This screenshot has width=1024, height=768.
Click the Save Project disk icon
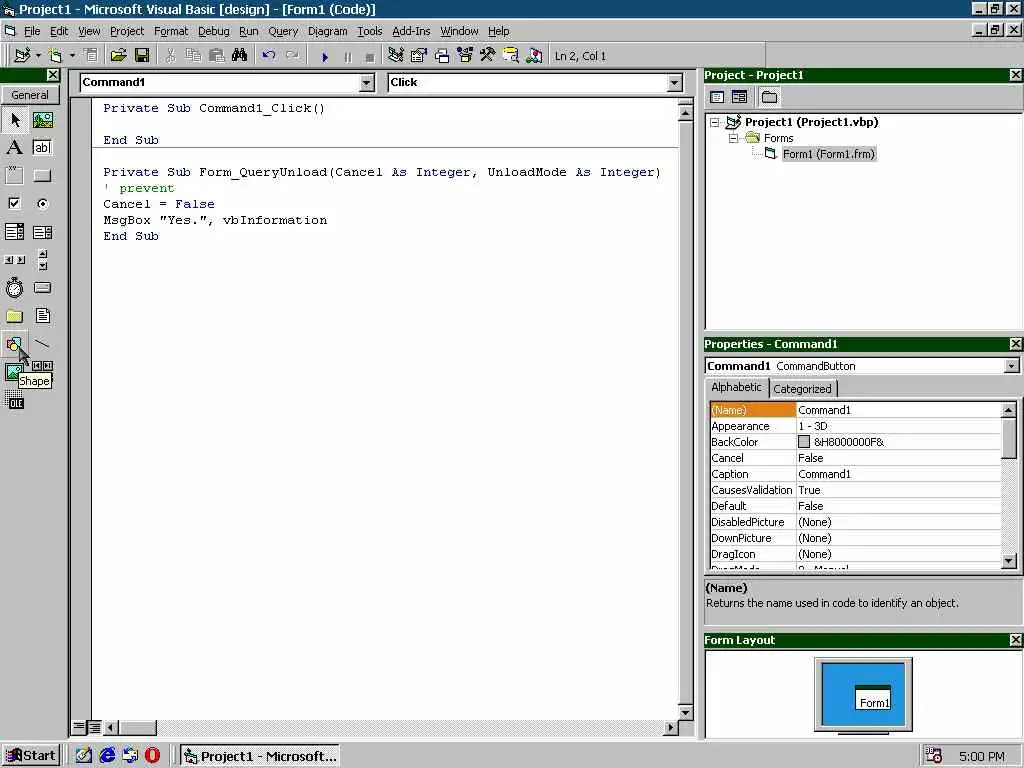coord(142,56)
